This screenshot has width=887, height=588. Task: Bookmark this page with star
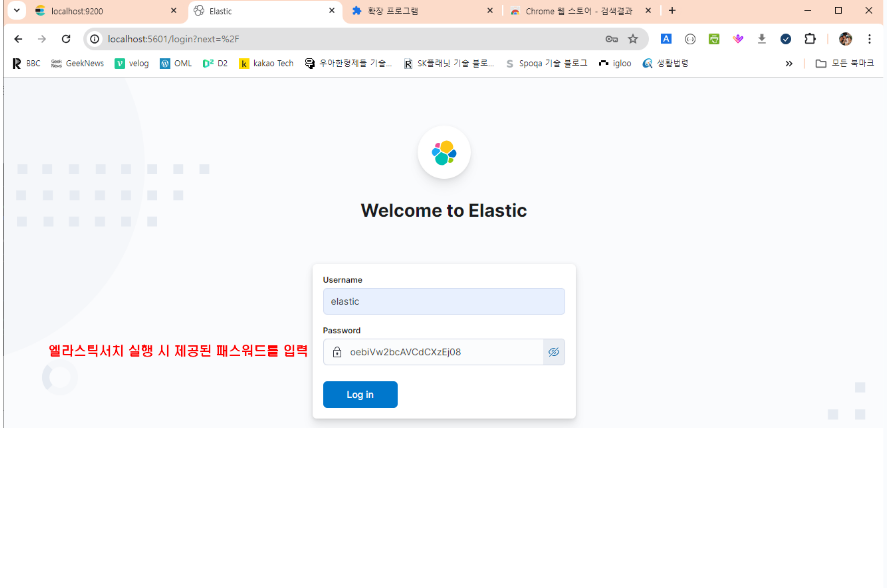pos(633,39)
